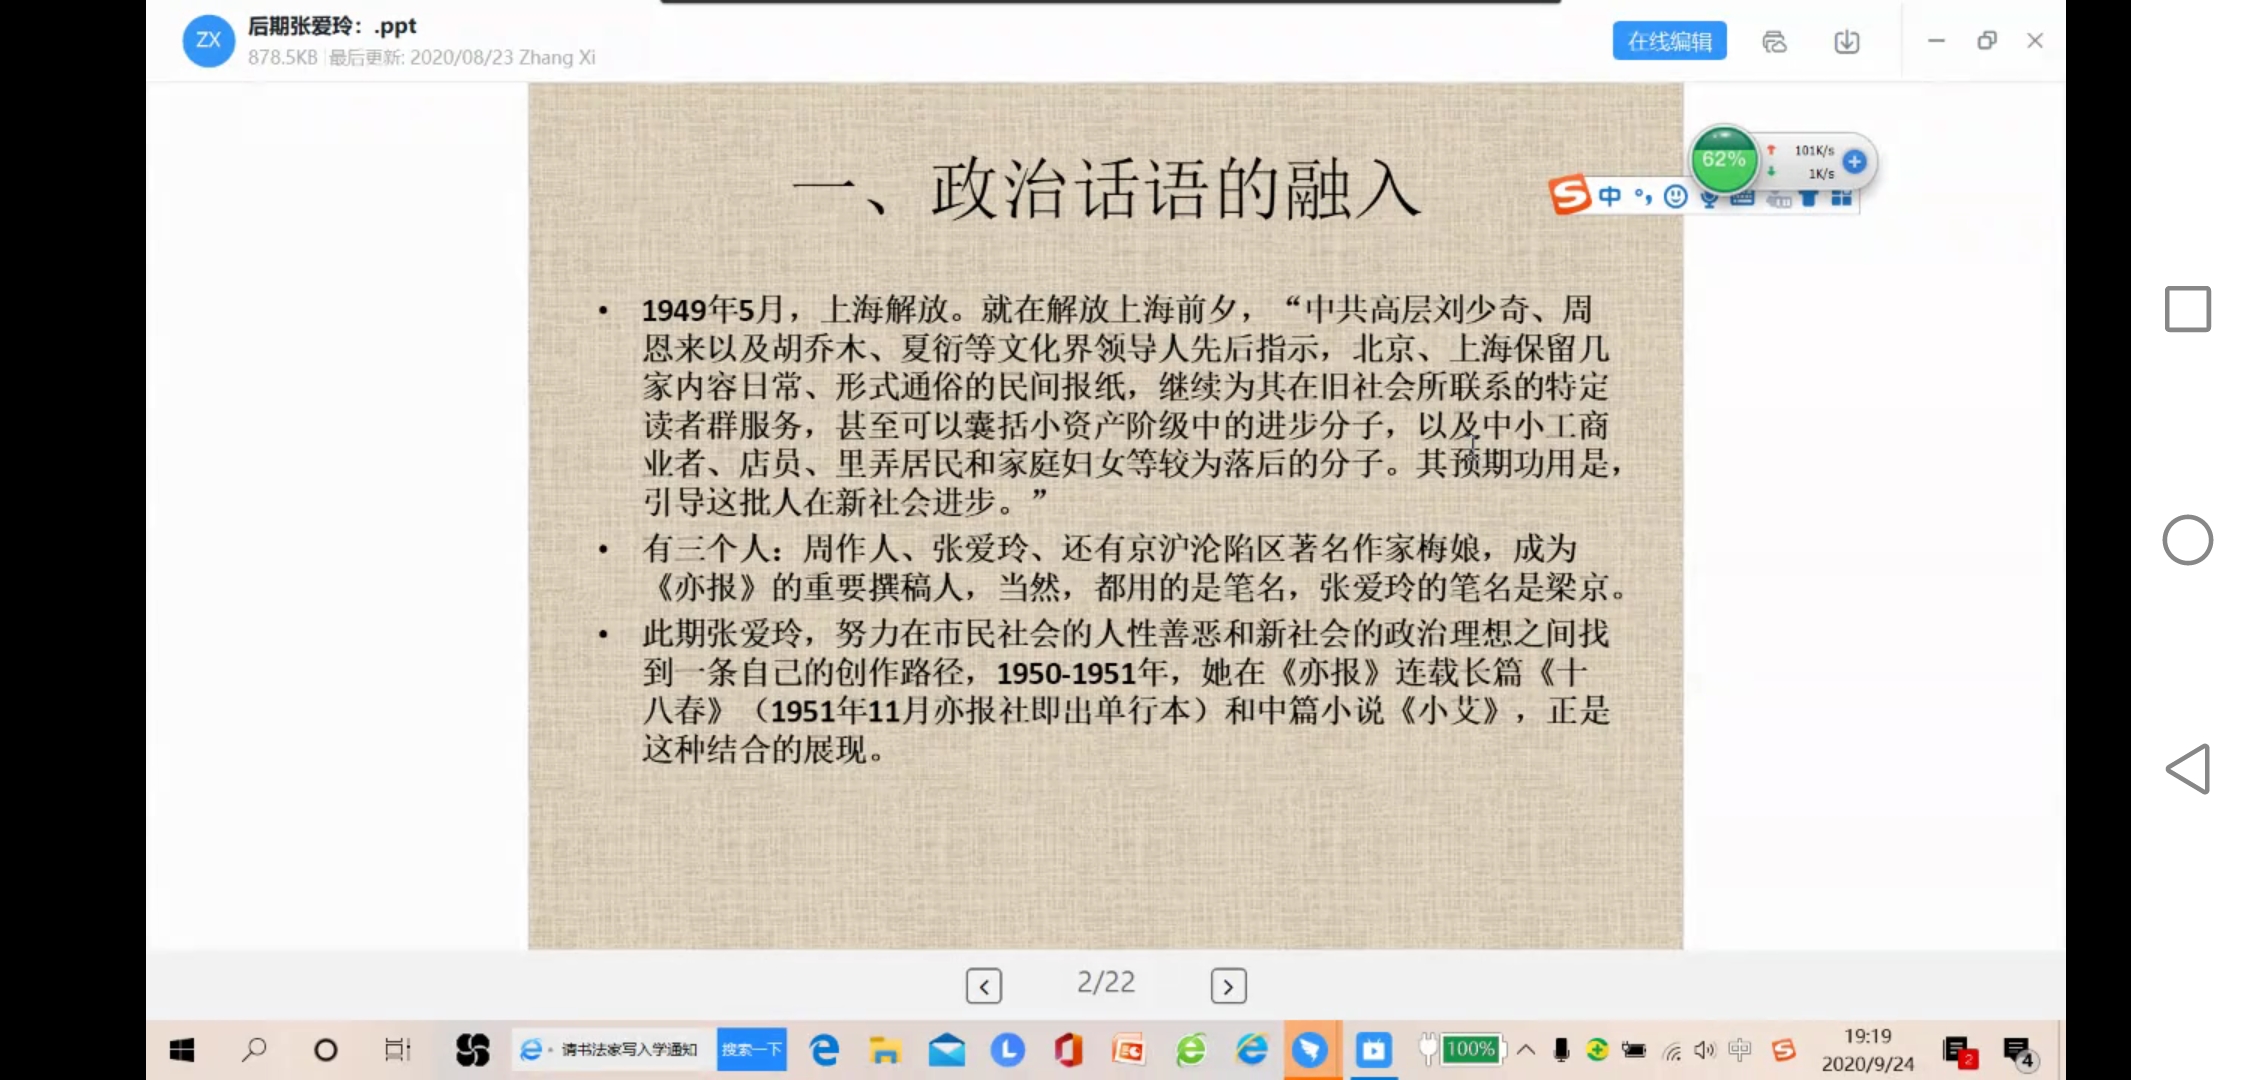Click the print icon in header

click(1774, 41)
